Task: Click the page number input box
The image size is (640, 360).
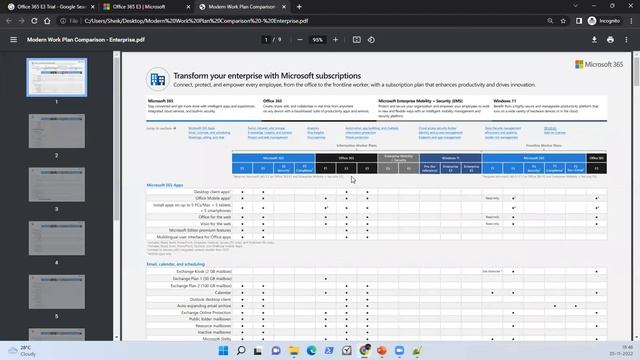Action: (266, 40)
